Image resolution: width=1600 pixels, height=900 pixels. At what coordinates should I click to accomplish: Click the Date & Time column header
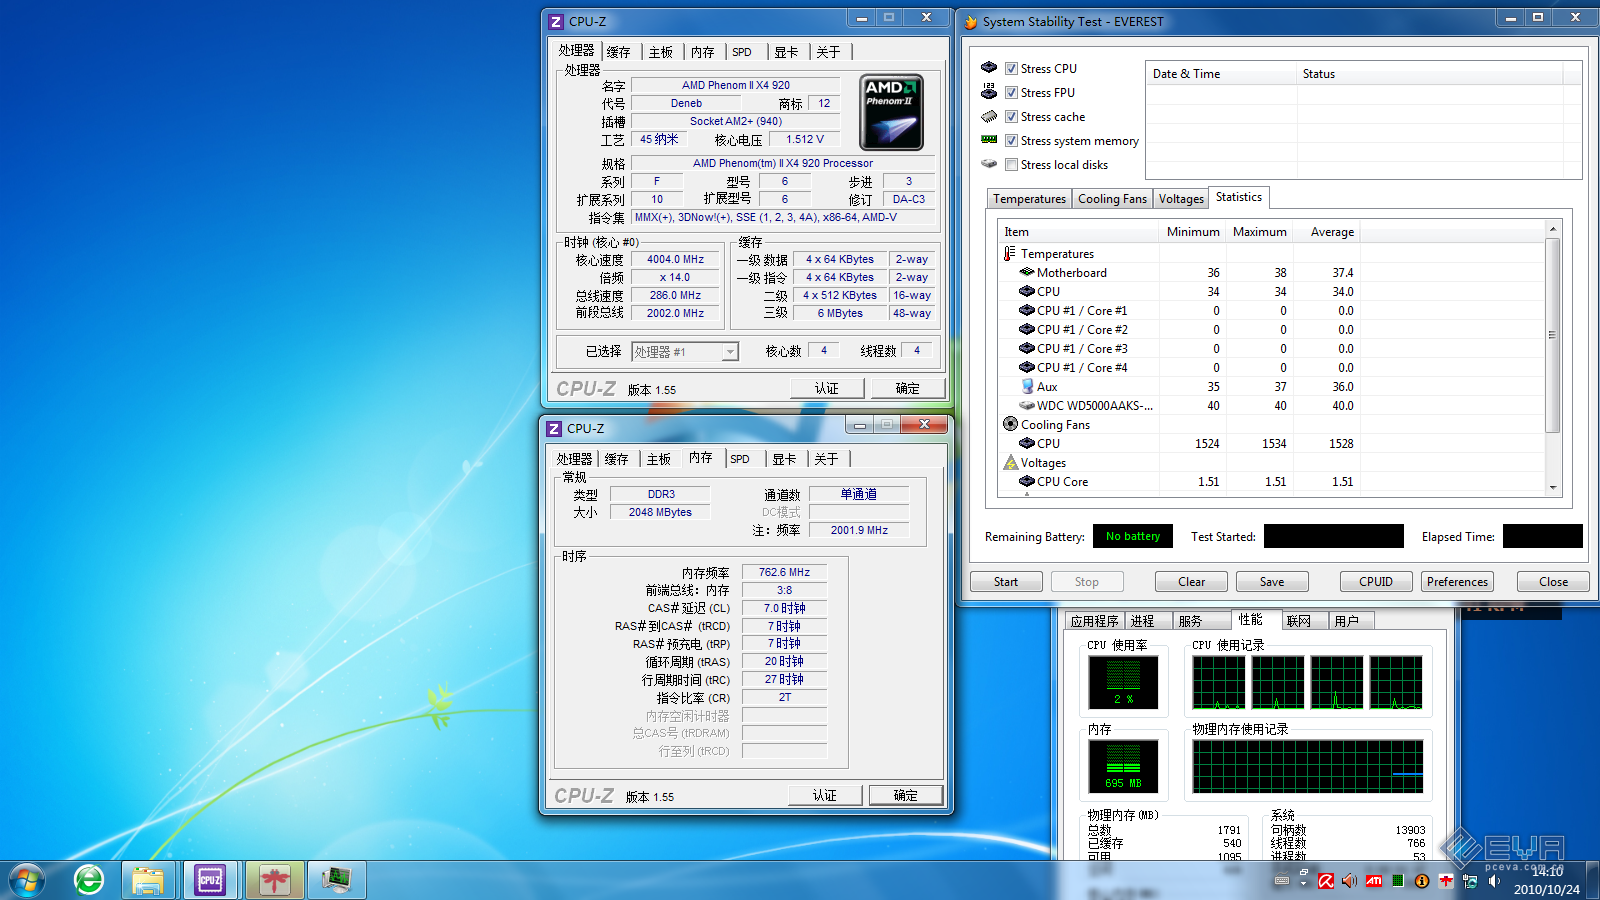coord(1220,73)
